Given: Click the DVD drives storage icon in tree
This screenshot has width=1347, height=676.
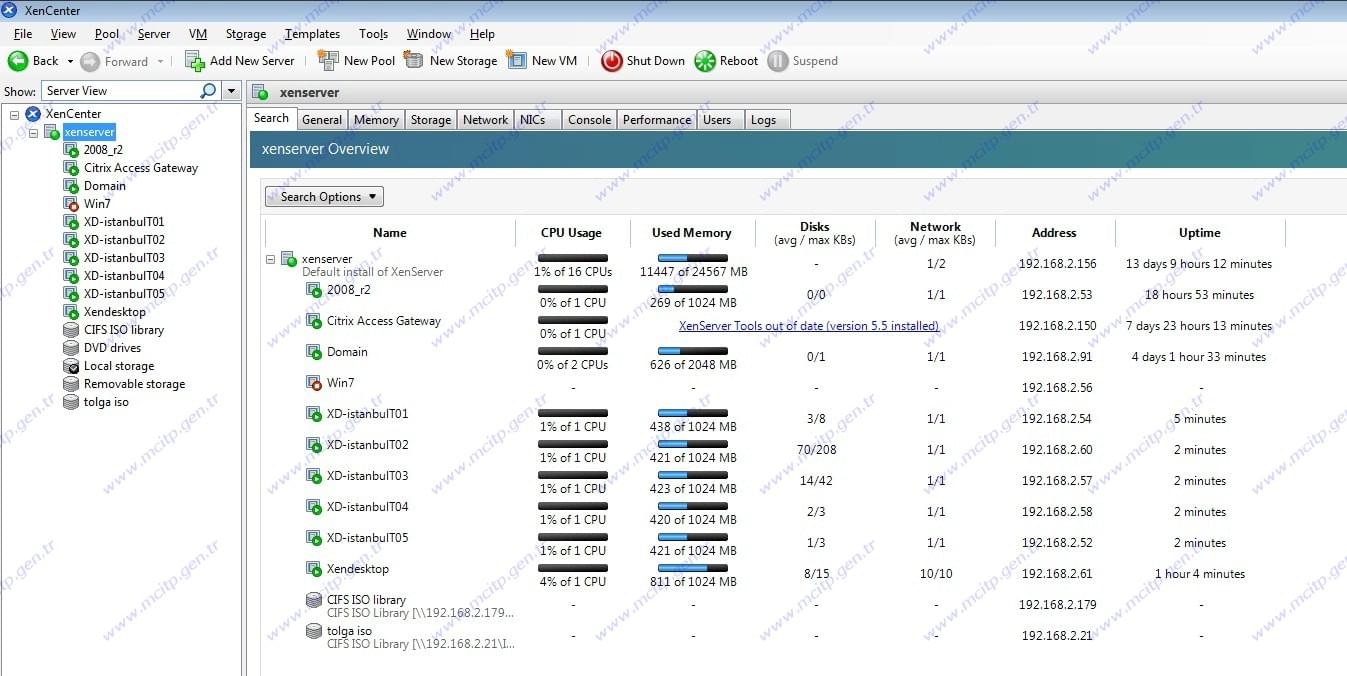Looking at the screenshot, I should point(71,348).
